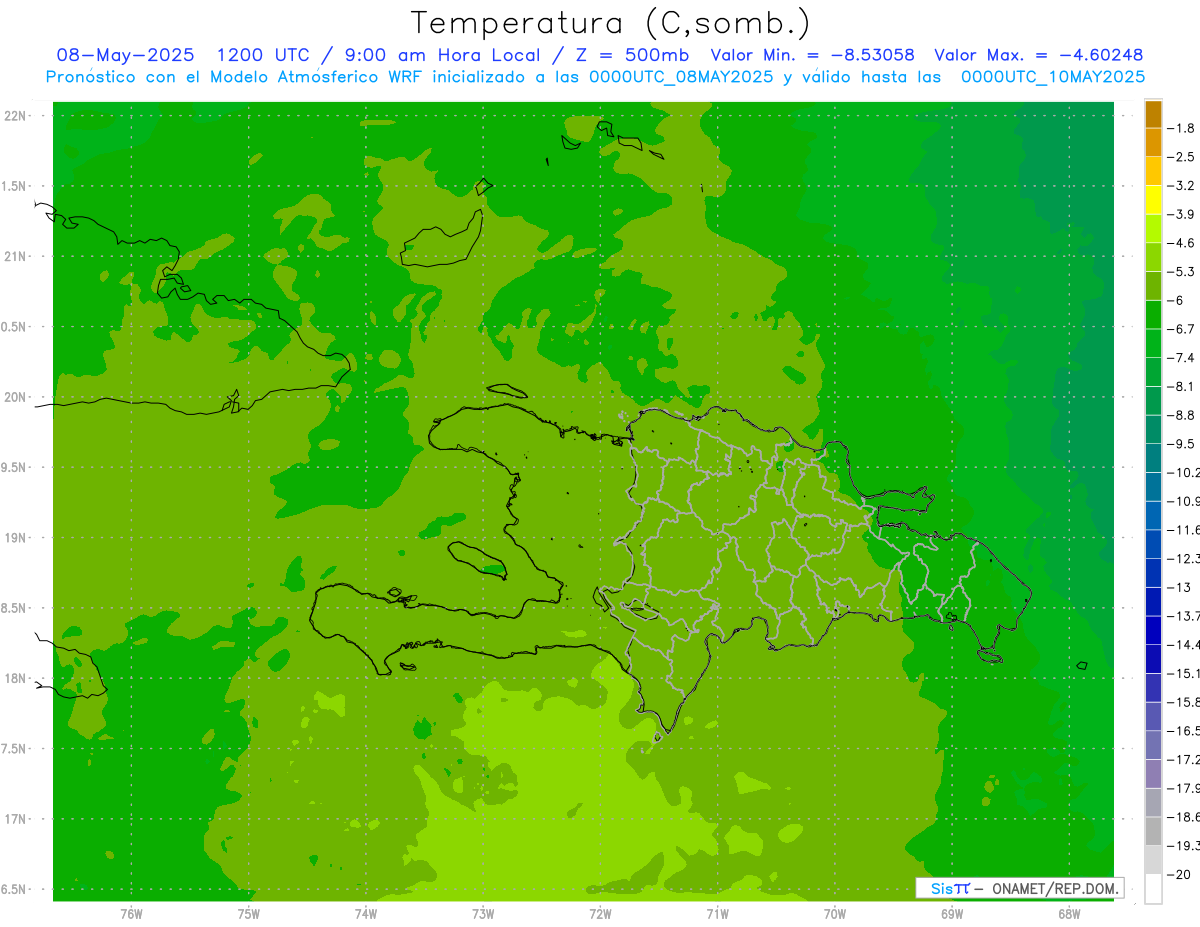
Task: Click the '-3.9' colorbar value
Action: tap(1182, 214)
